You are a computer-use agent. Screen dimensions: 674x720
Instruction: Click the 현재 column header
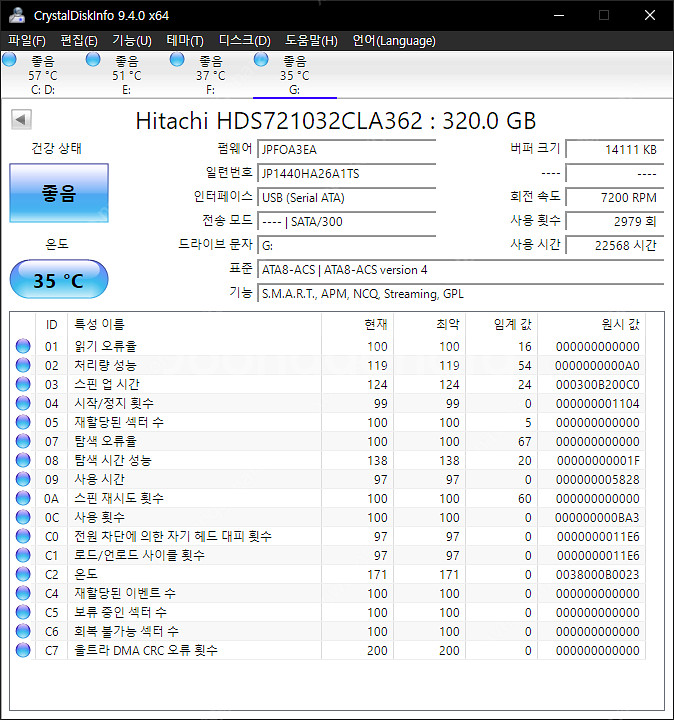pos(357,325)
